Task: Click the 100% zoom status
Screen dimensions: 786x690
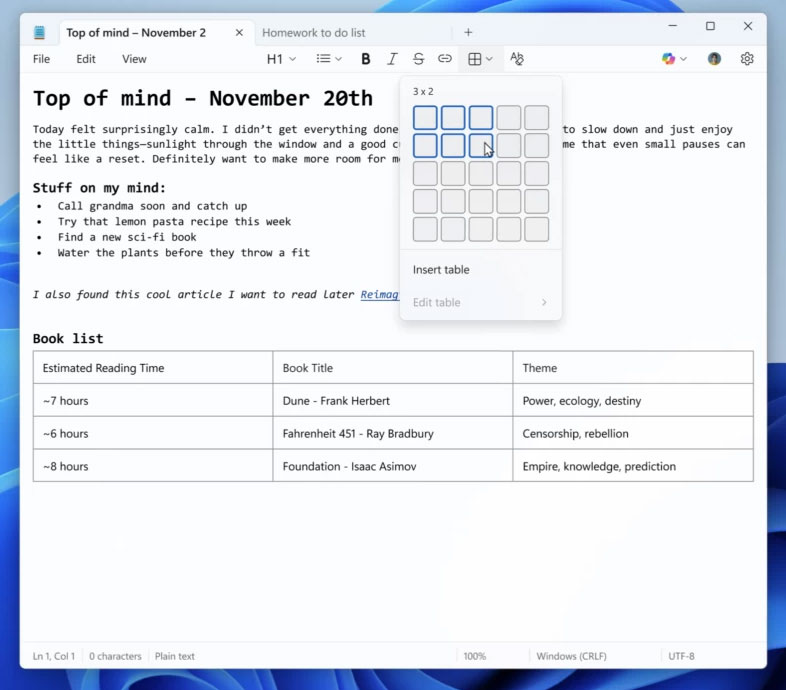Action: click(475, 656)
